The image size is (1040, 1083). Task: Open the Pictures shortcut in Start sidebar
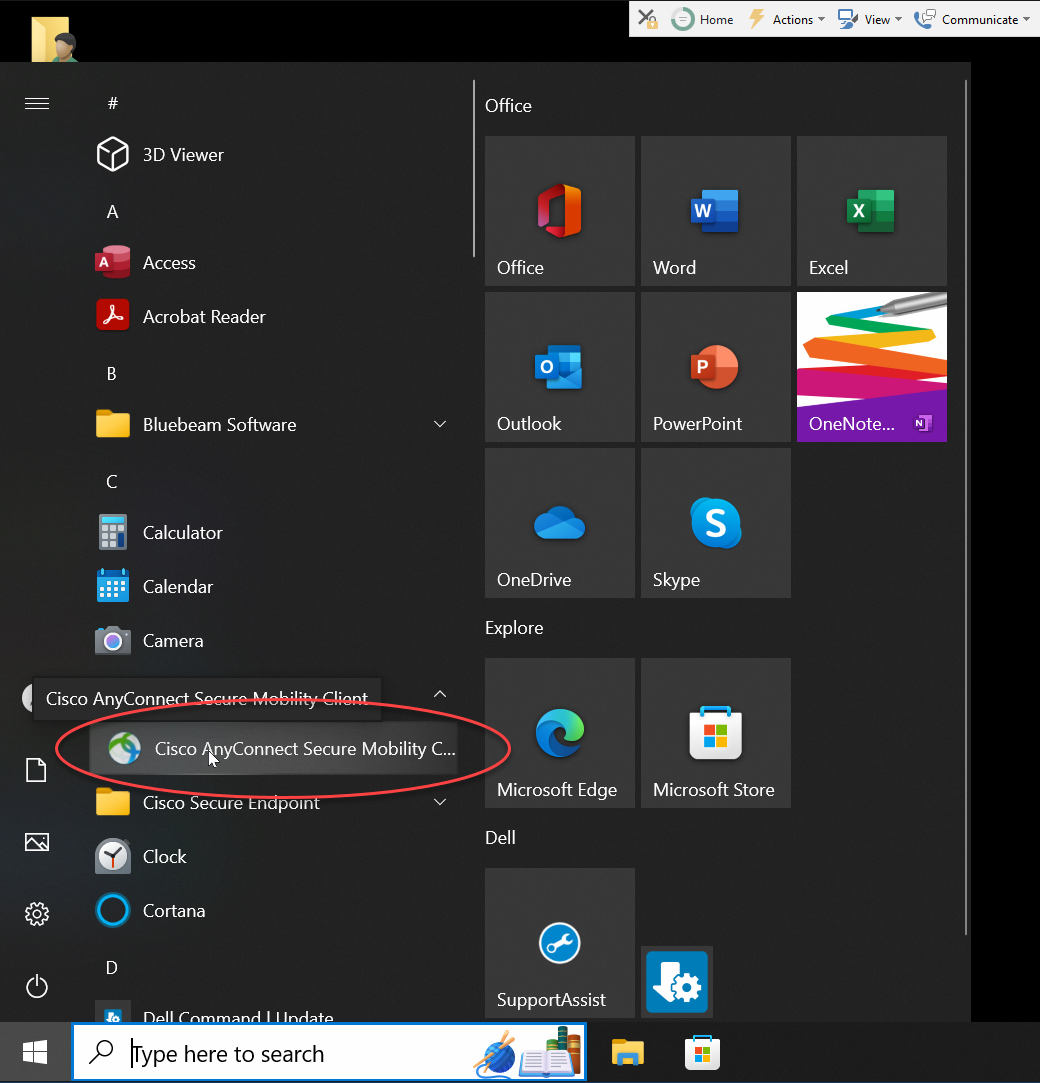tap(37, 842)
